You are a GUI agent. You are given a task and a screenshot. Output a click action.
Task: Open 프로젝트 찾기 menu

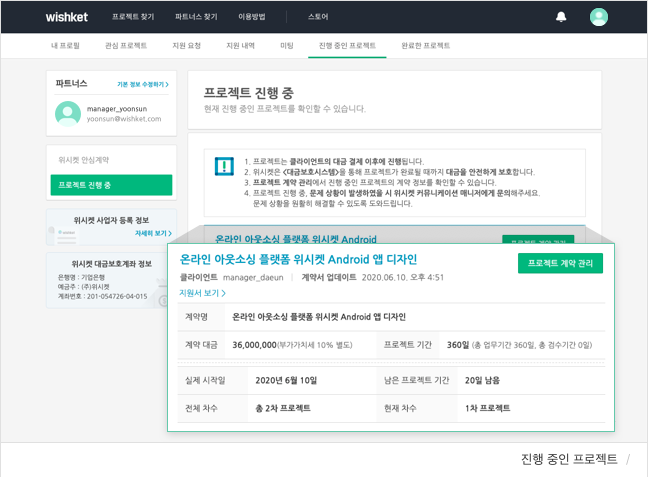point(133,17)
